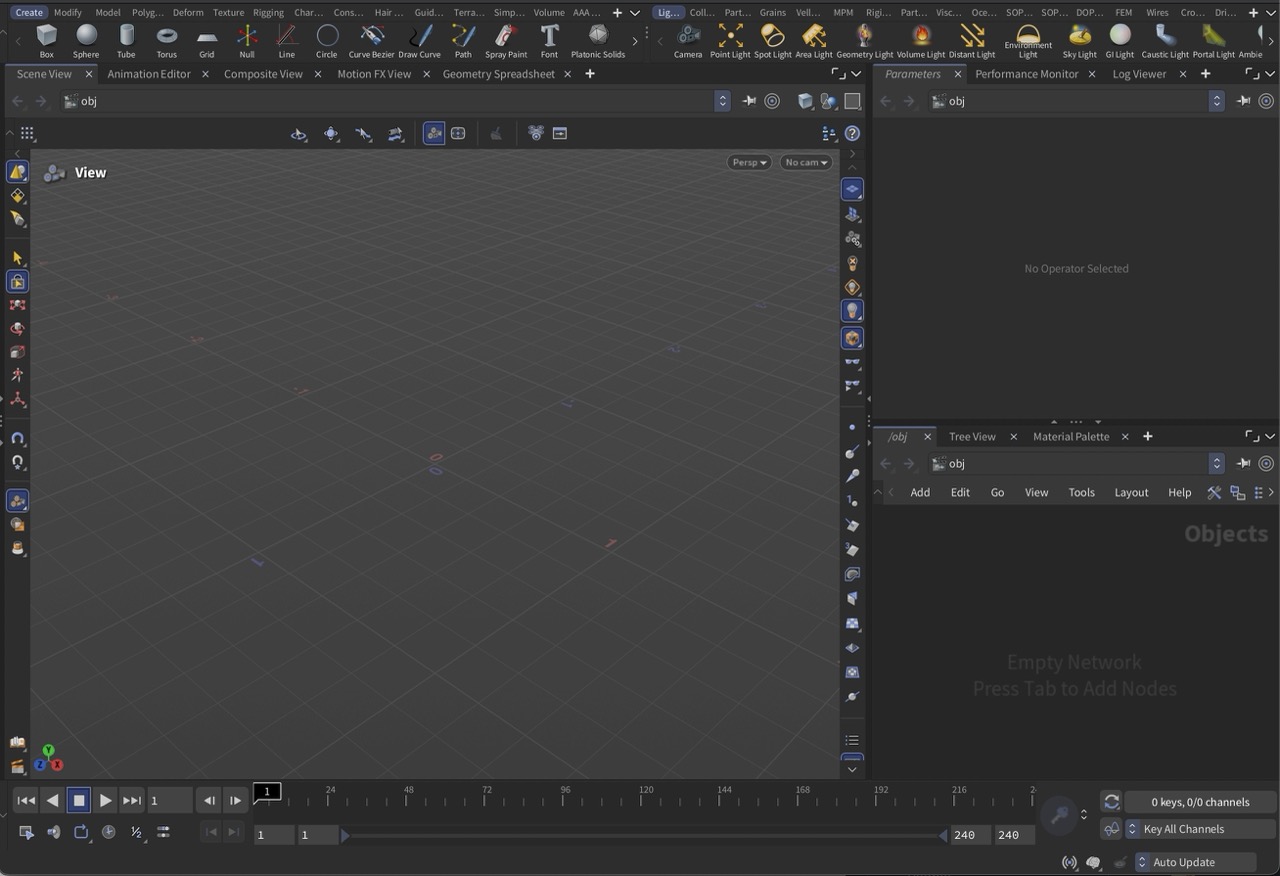Open the Modify shelf tab
The height and width of the screenshot is (876, 1280).
click(68, 12)
